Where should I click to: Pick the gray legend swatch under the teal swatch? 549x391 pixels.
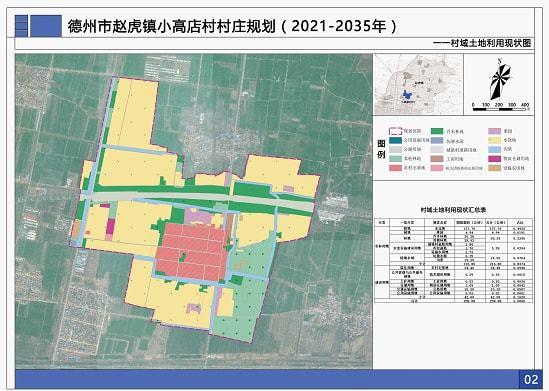[x=395, y=149]
